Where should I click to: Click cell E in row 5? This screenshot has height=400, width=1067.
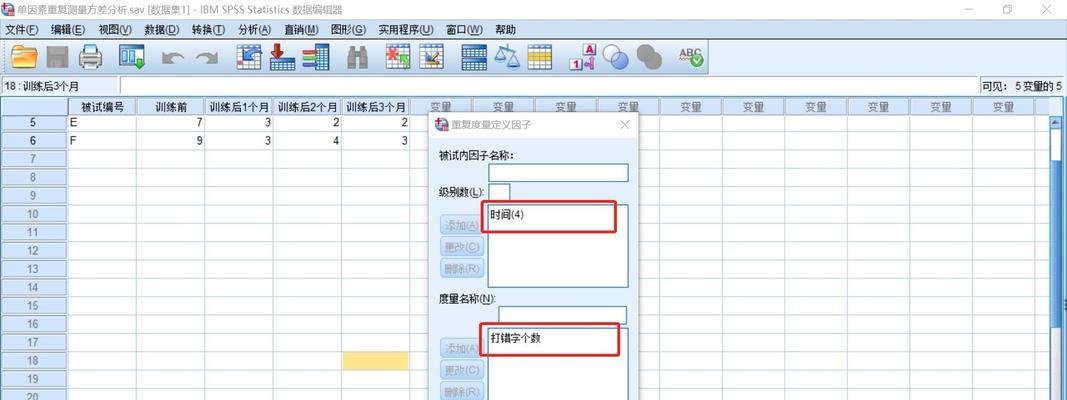pyautogui.click(x=102, y=122)
